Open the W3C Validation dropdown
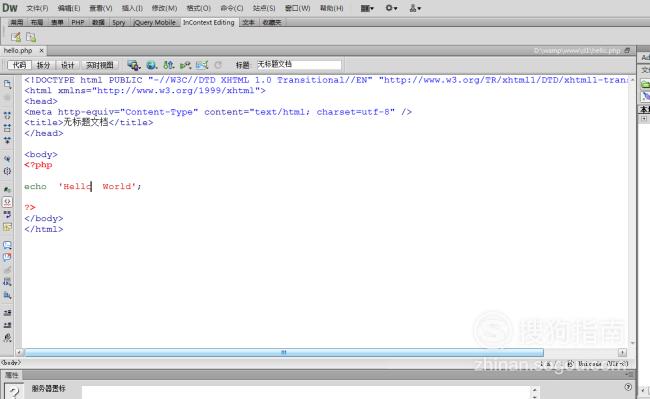This screenshot has height=399, width=650. [185, 65]
